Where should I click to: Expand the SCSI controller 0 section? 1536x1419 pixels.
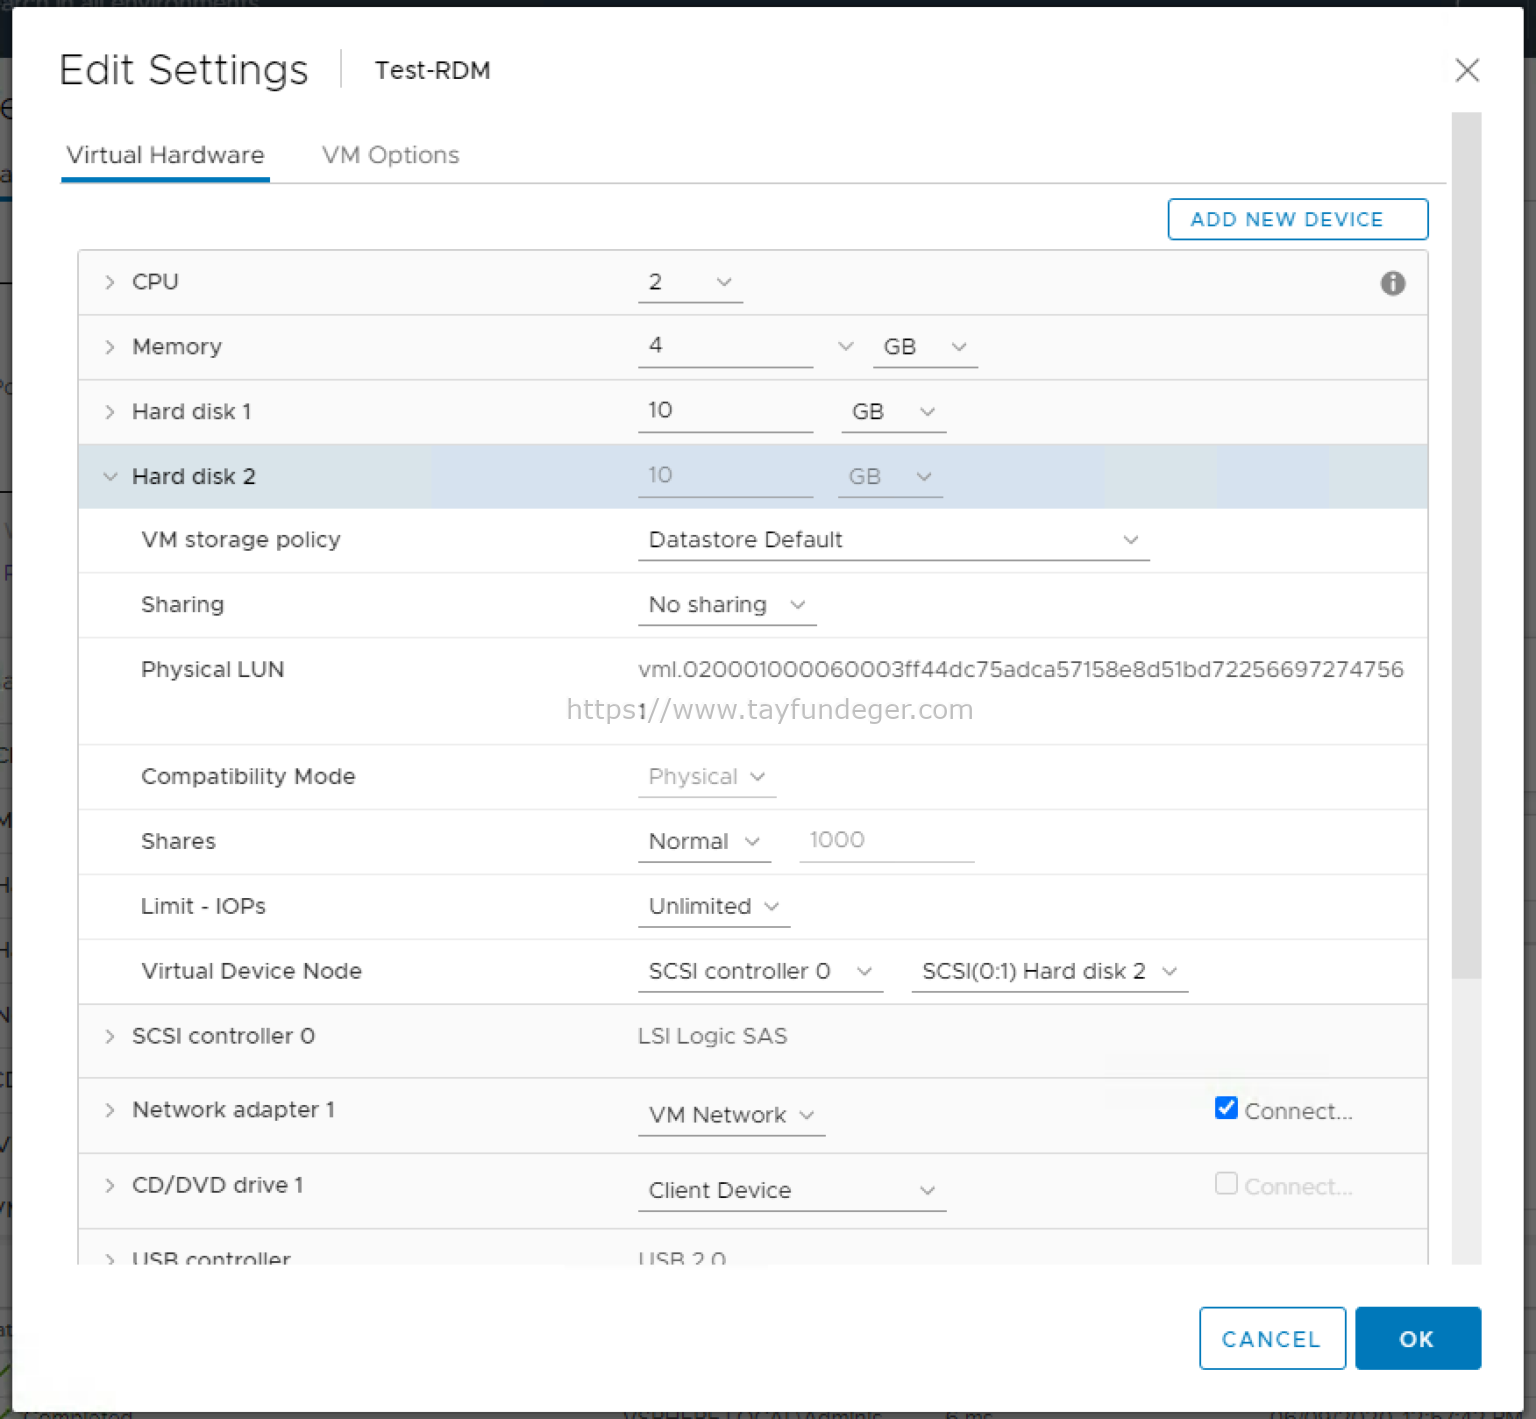point(110,1037)
